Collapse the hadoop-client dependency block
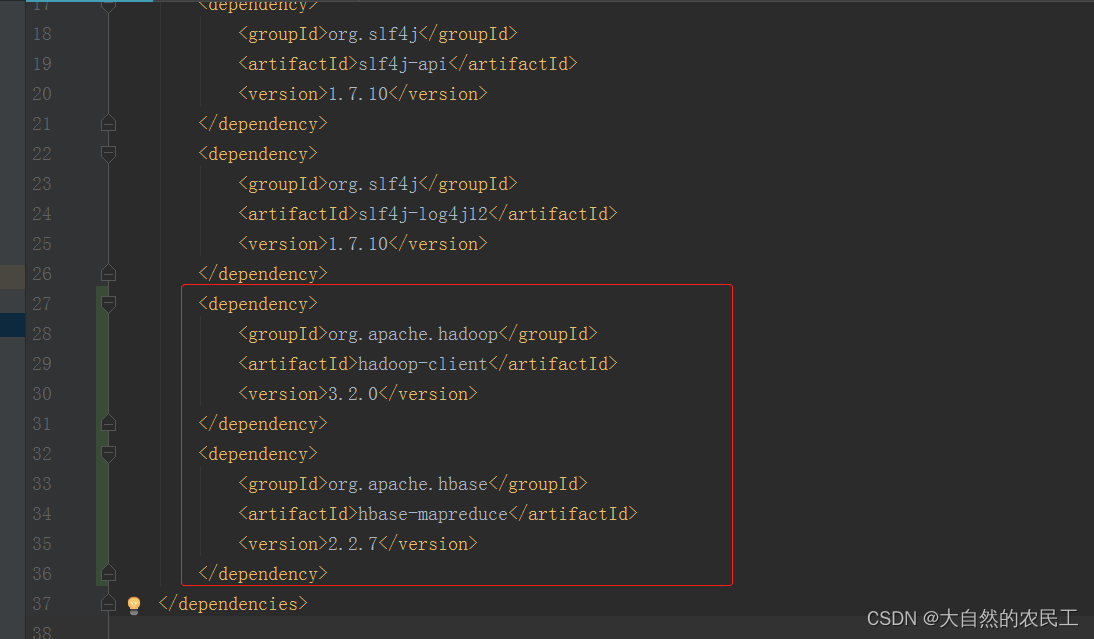 click(x=108, y=303)
